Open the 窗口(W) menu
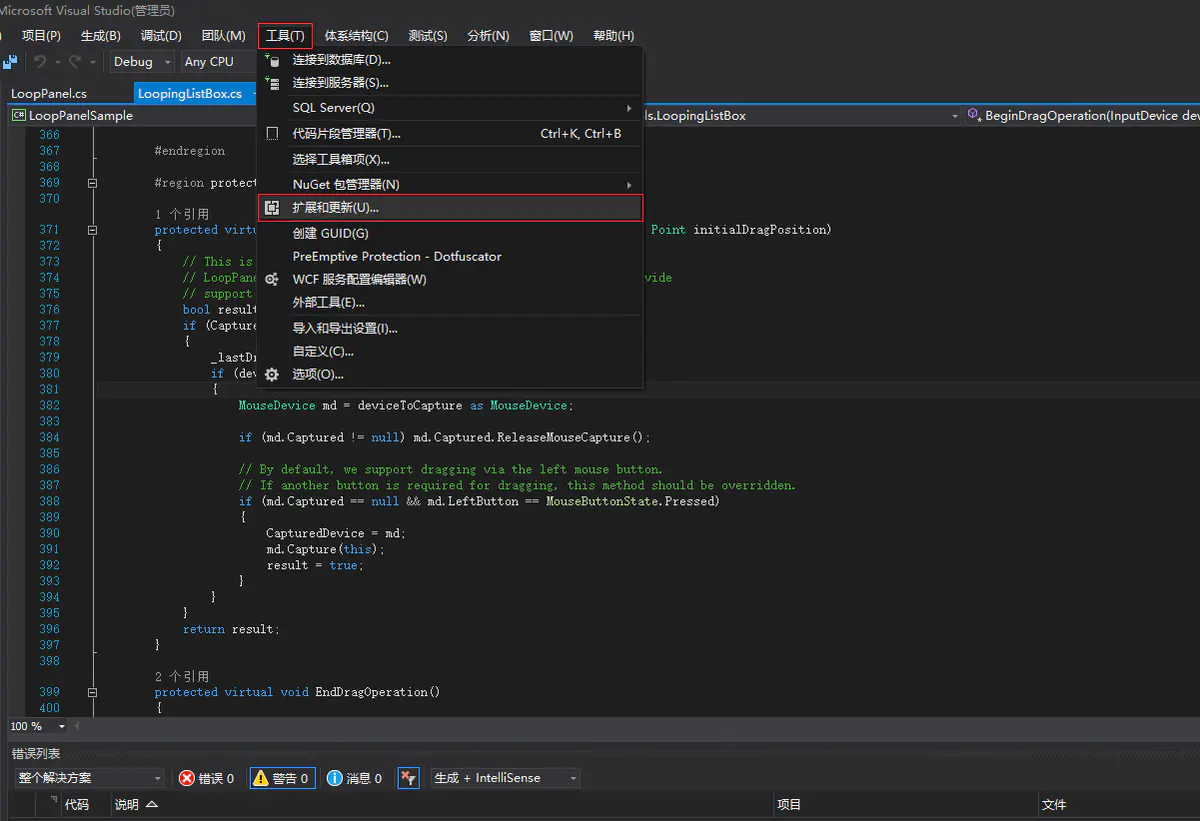This screenshot has width=1200, height=821. [551, 36]
